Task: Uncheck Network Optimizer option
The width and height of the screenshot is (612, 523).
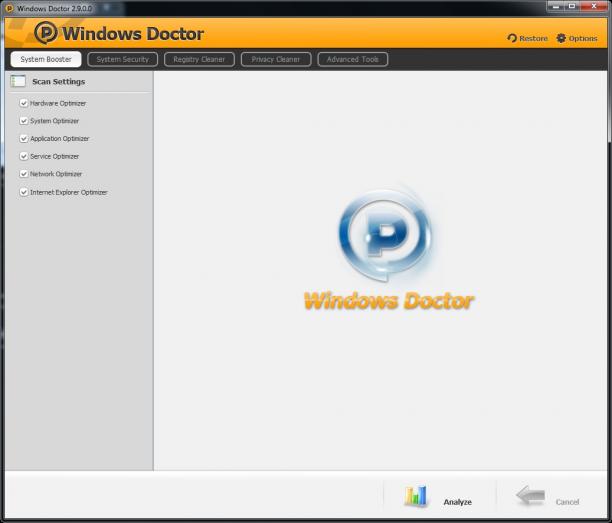Action: tap(23, 174)
